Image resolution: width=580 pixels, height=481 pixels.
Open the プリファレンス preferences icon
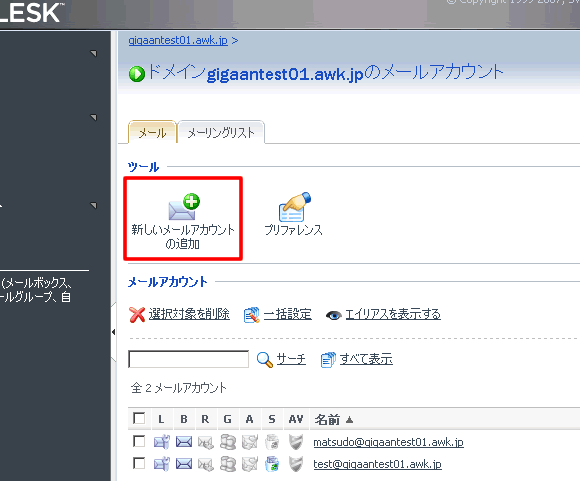coord(294,206)
